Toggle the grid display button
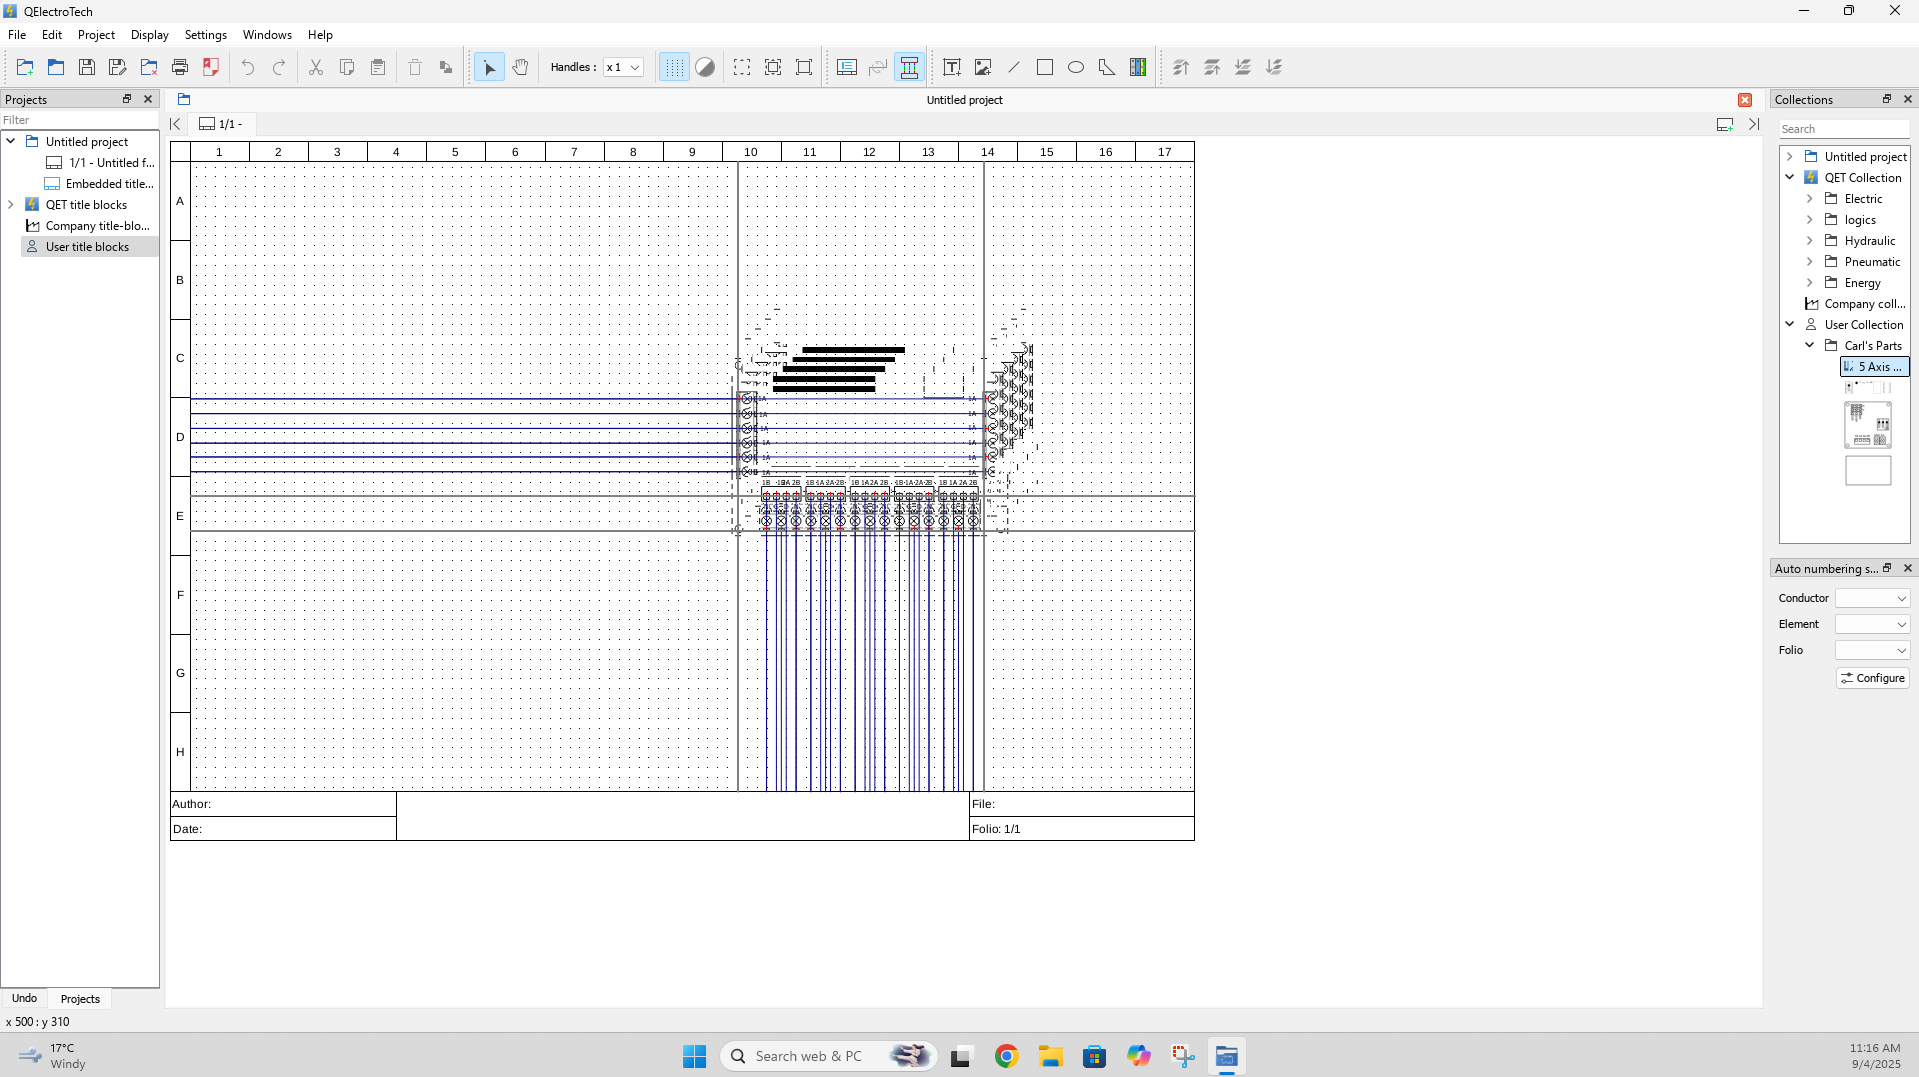This screenshot has height=1077, width=1919. coord(674,68)
